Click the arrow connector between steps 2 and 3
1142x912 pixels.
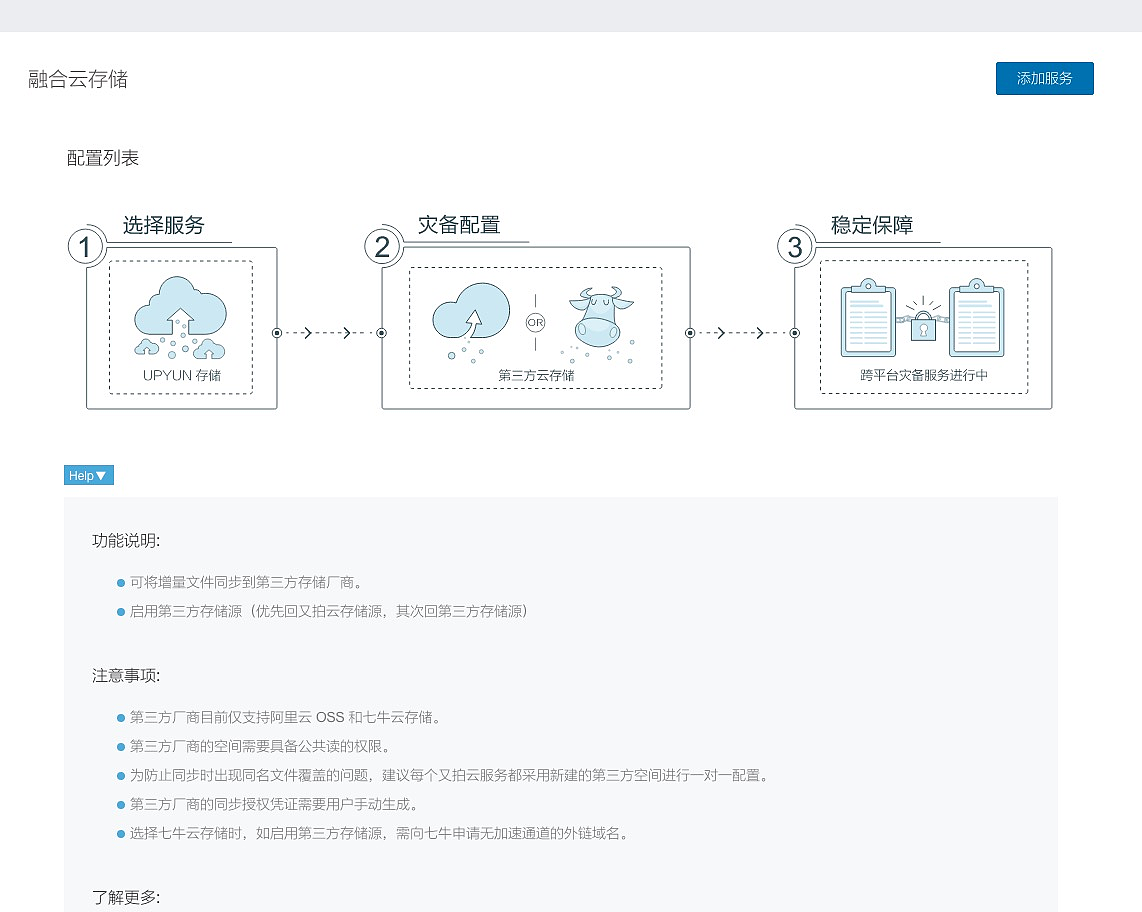pos(742,333)
